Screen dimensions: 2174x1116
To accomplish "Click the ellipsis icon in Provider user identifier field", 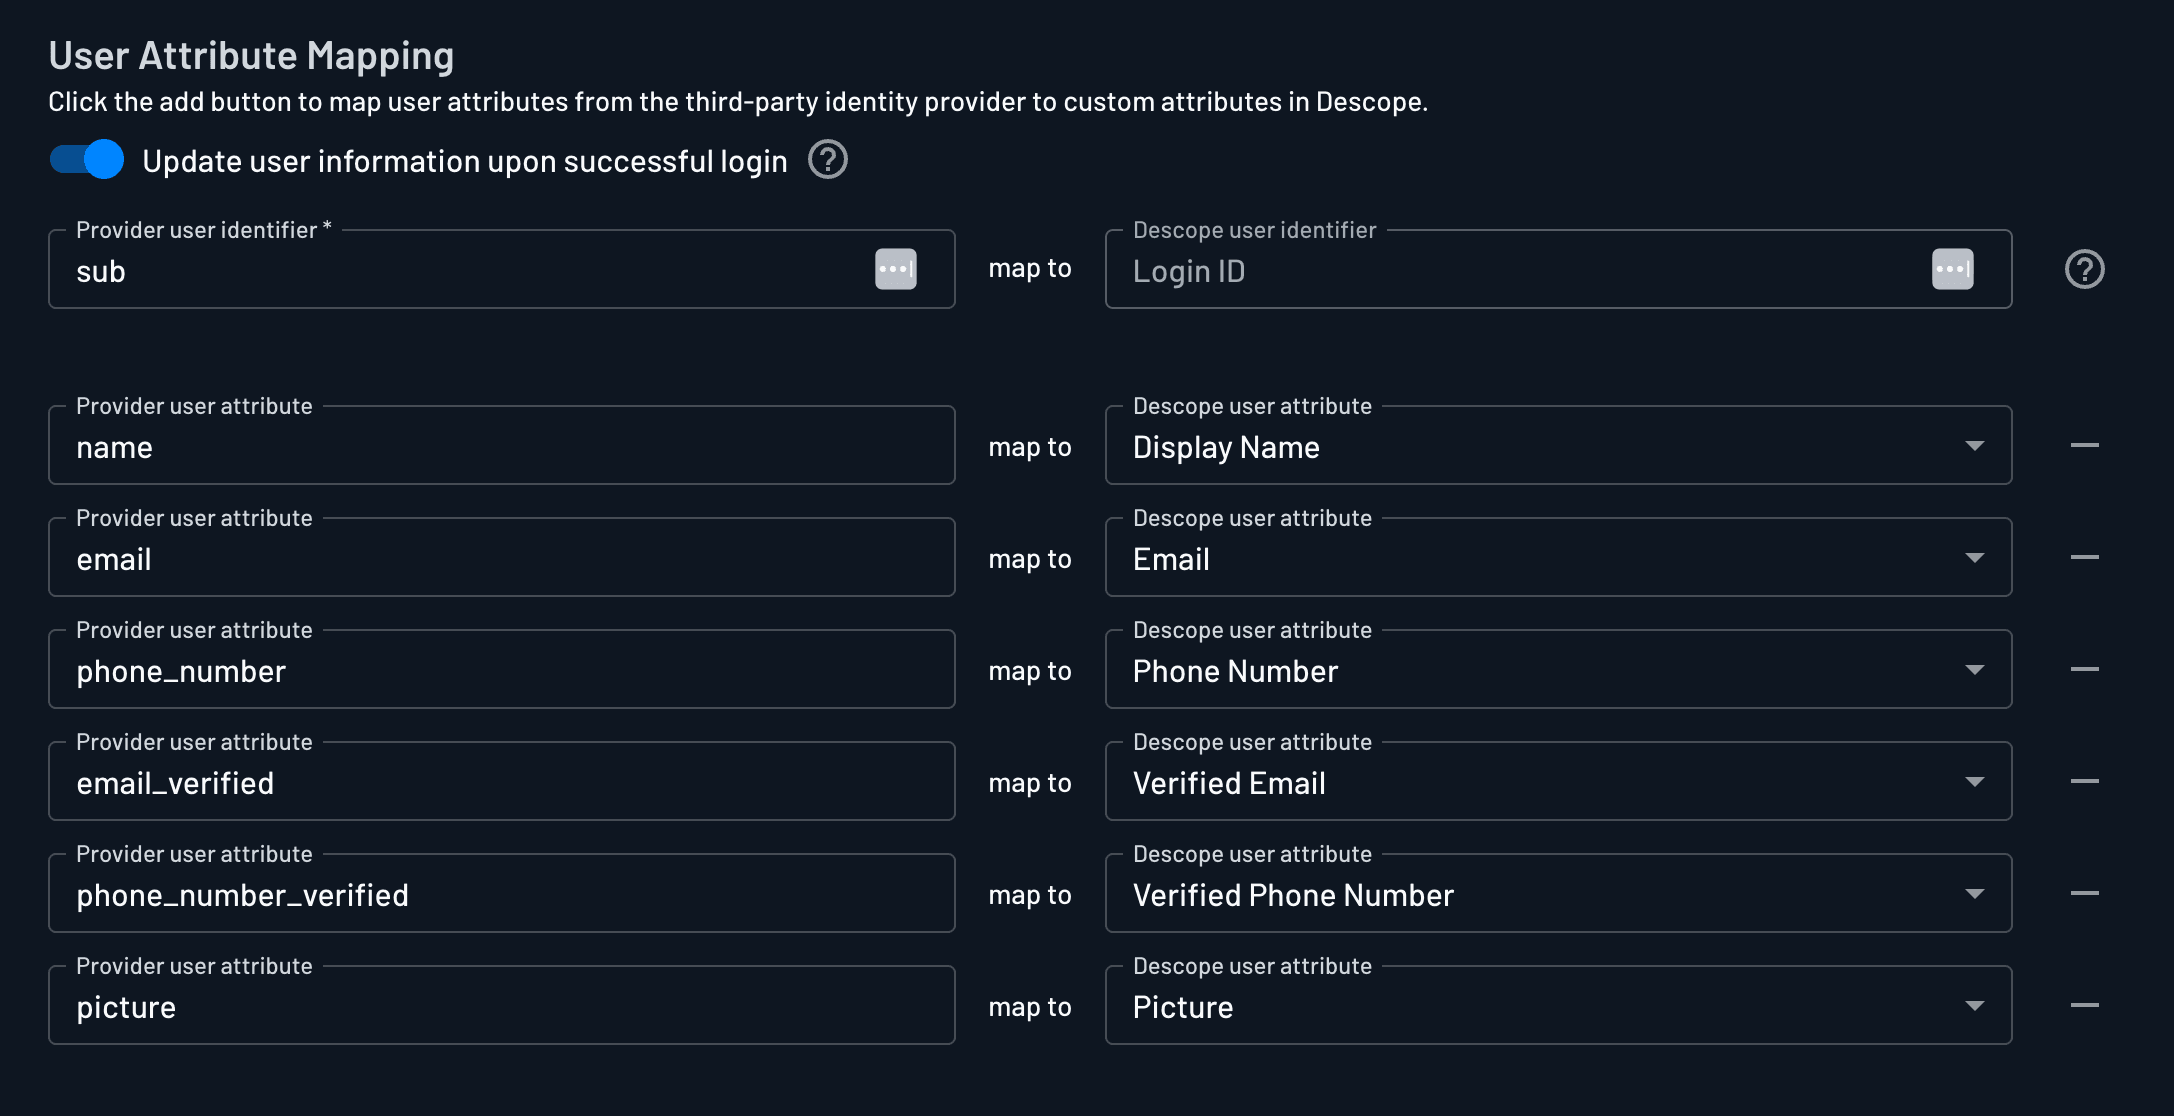I will tap(896, 269).
